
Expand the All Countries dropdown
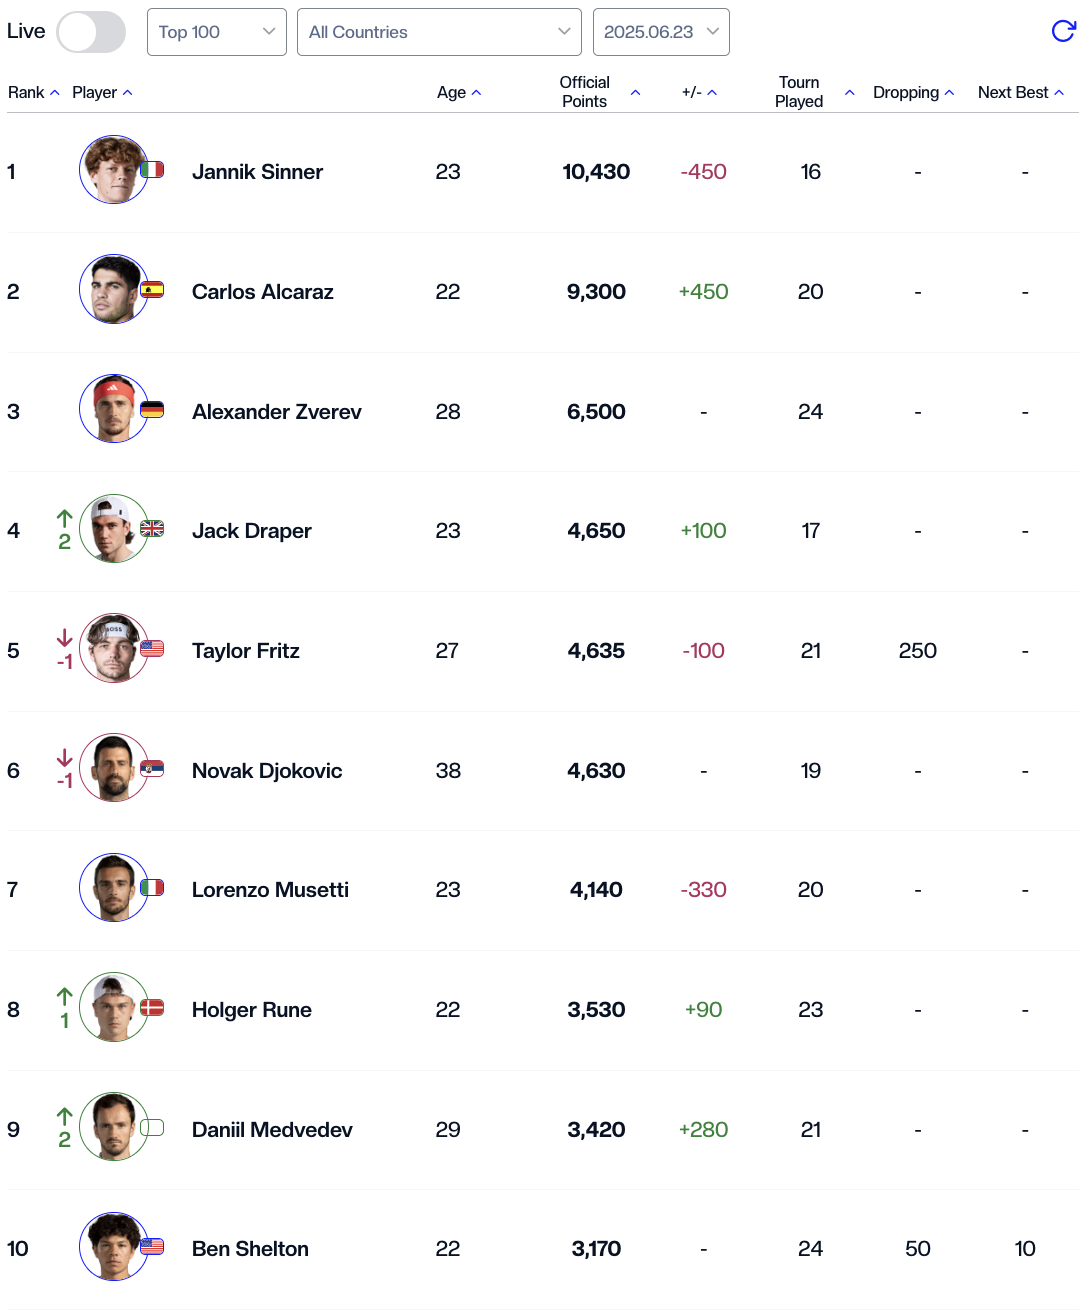point(439,32)
